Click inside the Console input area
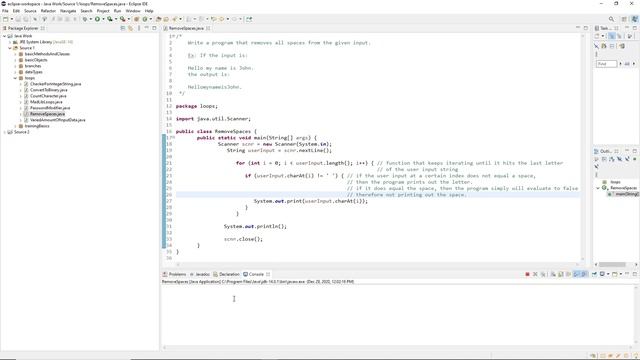The height and width of the screenshot is (360, 640). pos(398,314)
